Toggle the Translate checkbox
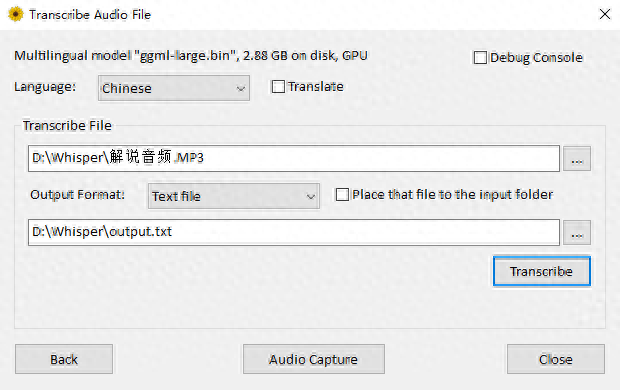Screen dimensions: 620x390 point(278,87)
